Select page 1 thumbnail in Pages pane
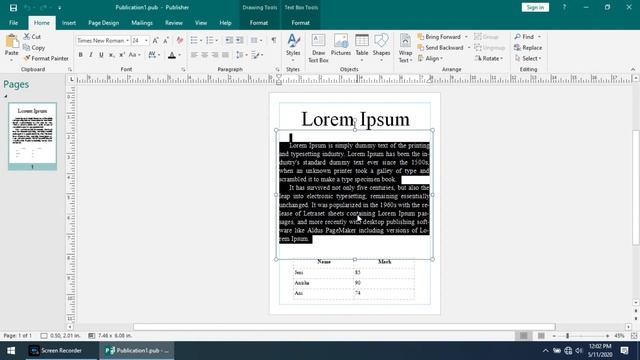The width and height of the screenshot is (640, 360). 32,136
